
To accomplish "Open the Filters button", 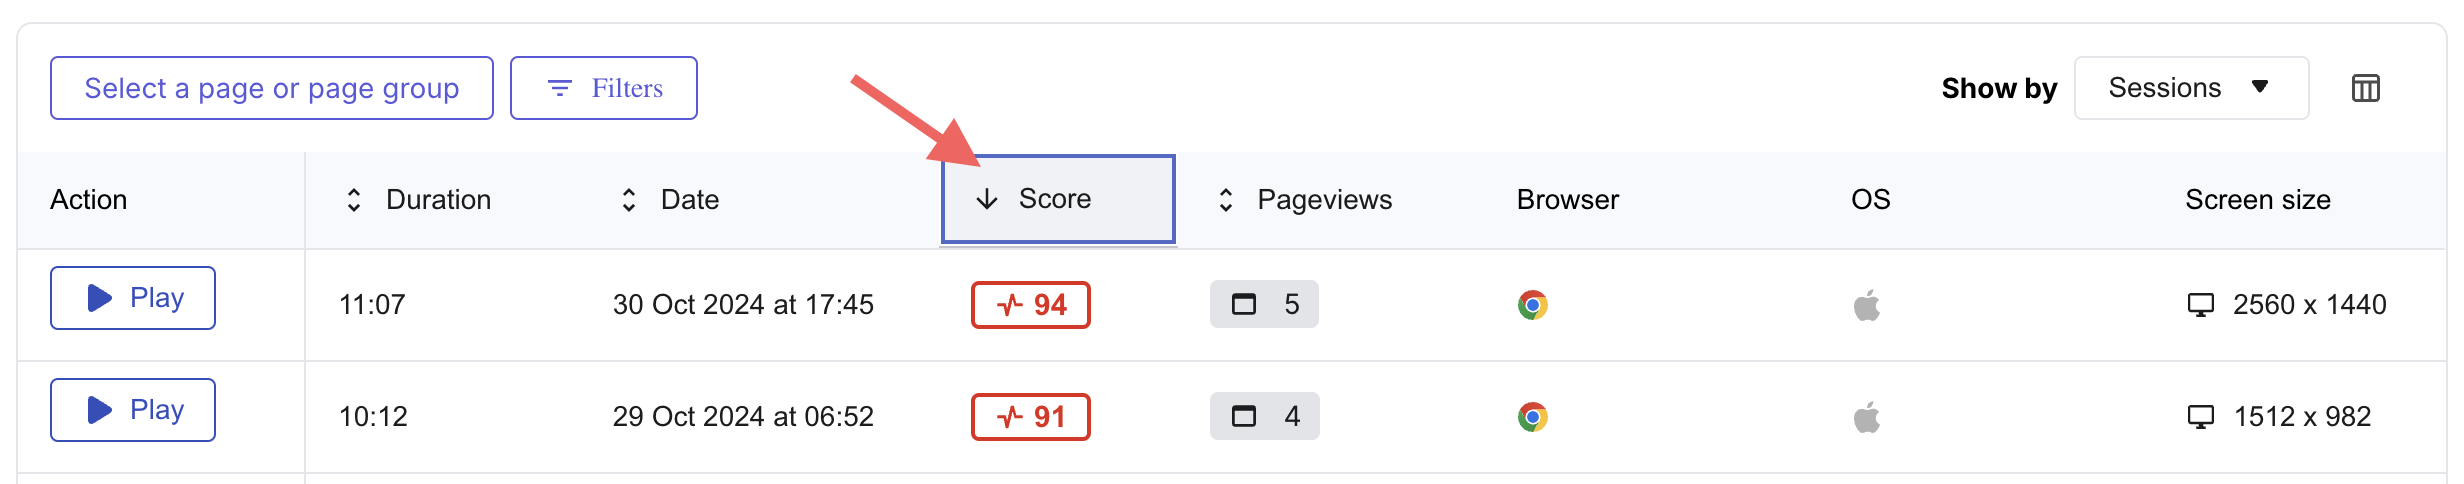I will point(604,88).
